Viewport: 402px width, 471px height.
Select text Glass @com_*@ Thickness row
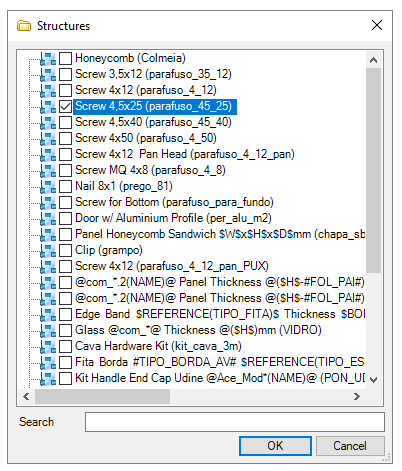point(198,330)
